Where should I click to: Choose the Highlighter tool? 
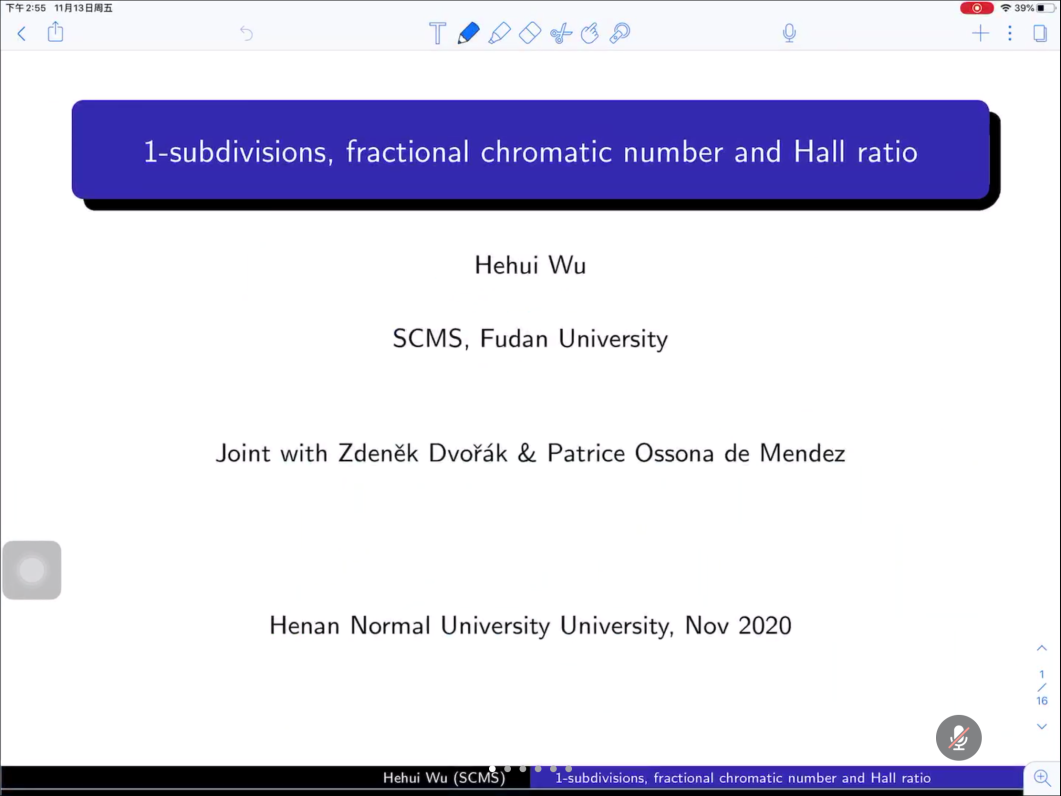pyautogui.click(x=499, y=33)
